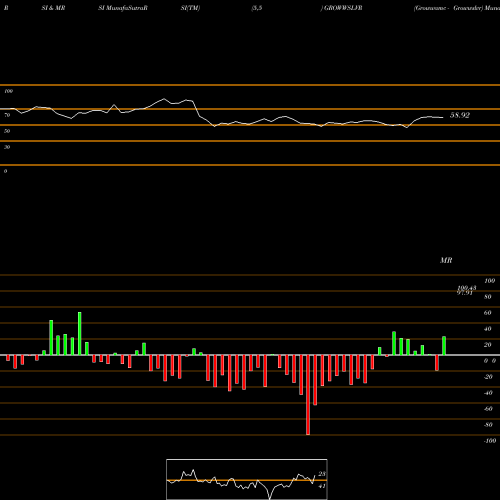Open the mini RSI overview chart thumbnail

[247, 479]
